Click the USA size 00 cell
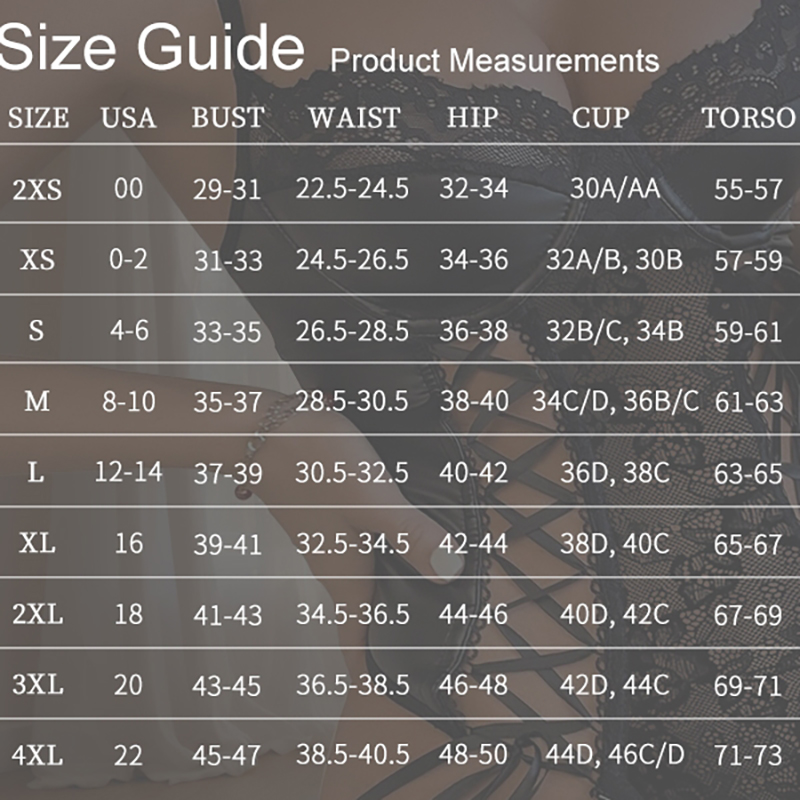Image resolution: width=800 pixels, height=800 pixels. pos(129,189)
